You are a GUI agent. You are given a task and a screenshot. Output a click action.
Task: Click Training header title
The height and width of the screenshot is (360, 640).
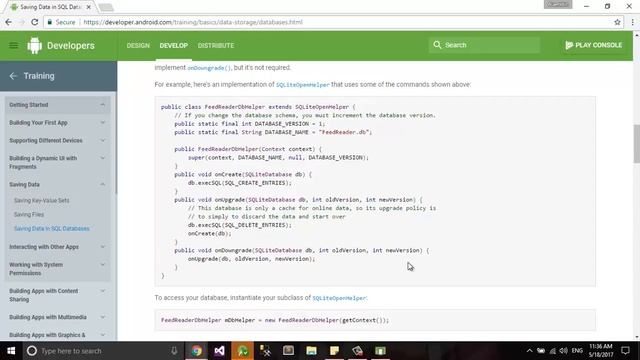coord(39,76)
